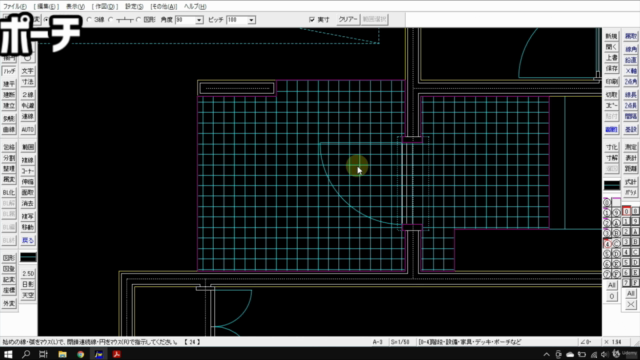Select the 寸法 dimension tool
The height and width of the screenshot is (360, 640).
[x=28, y=82]
